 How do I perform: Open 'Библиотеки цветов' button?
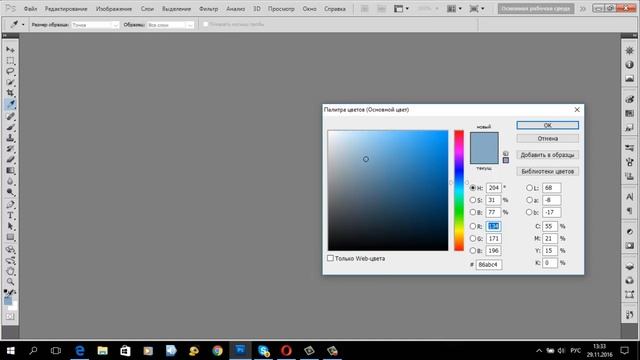pos(547,171)
